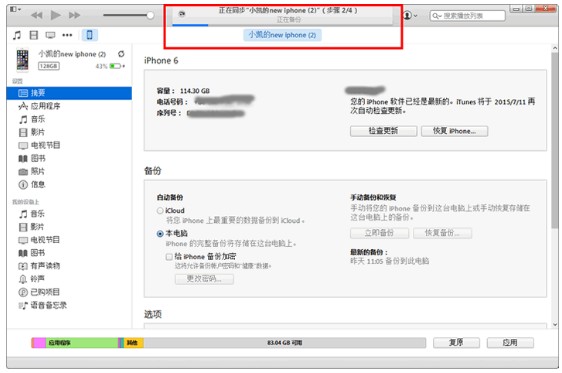Image resolution: width=562 pixels, height=373 pixels.
Task: Click the search playlist input field
Action: point(467,16)
